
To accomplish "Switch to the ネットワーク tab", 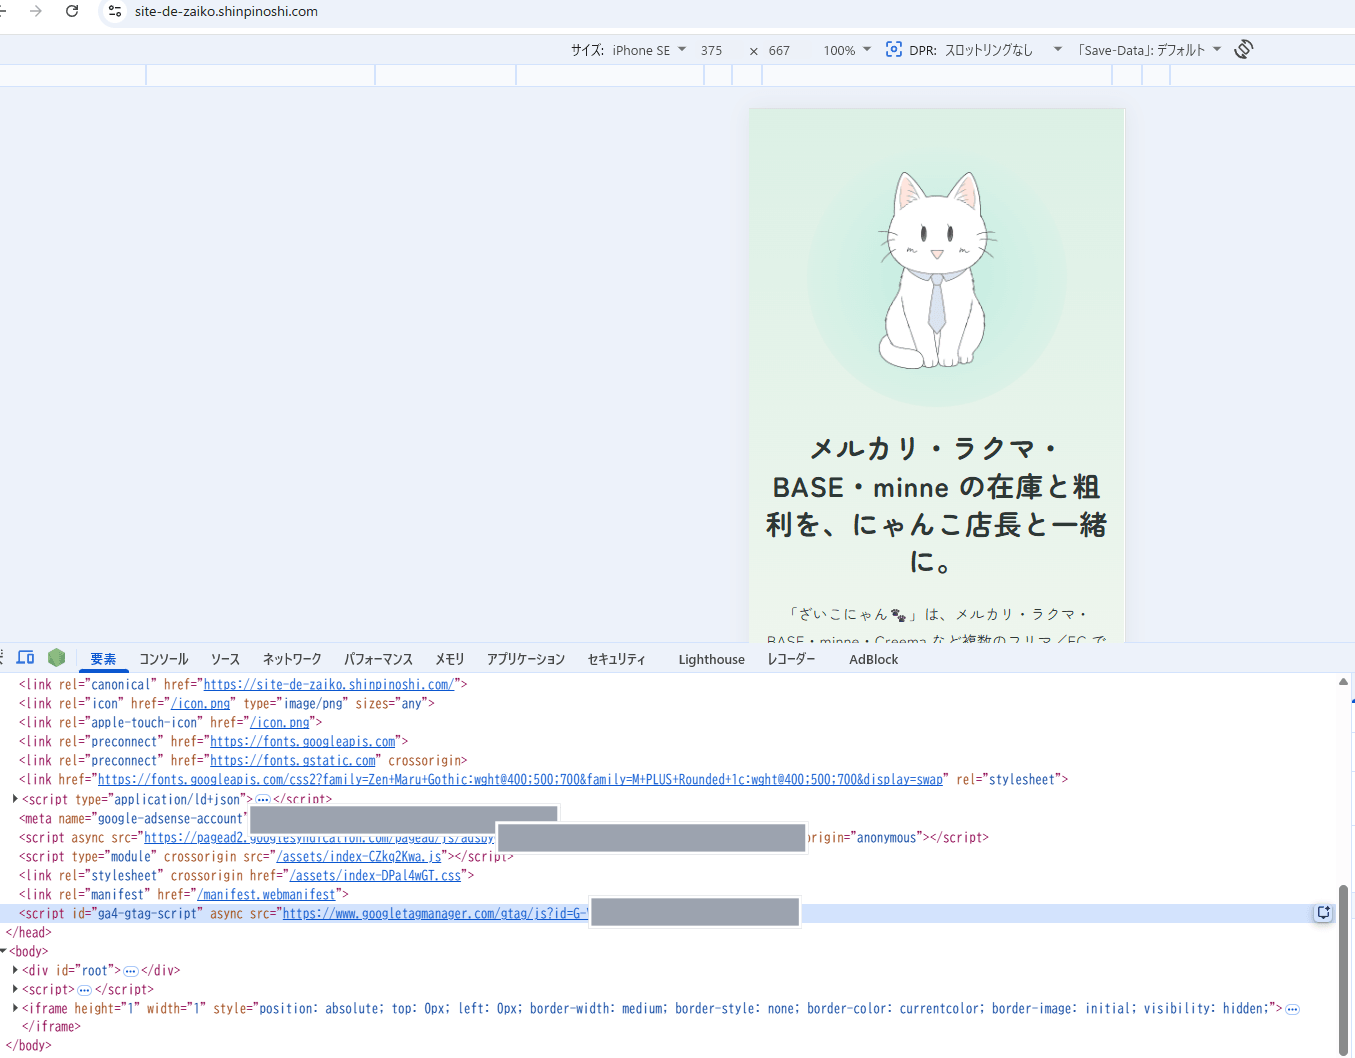I will pos(292,659).
